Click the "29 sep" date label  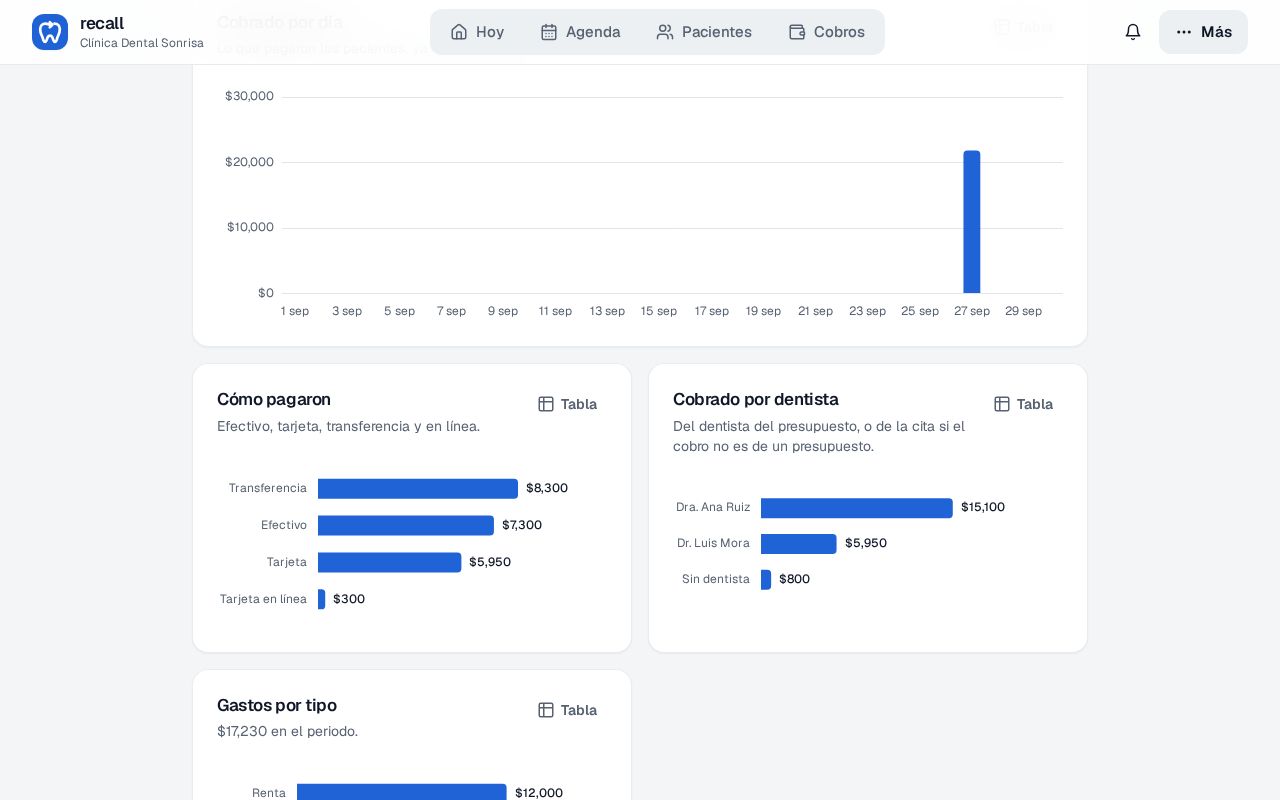[x=1024, y=311]
